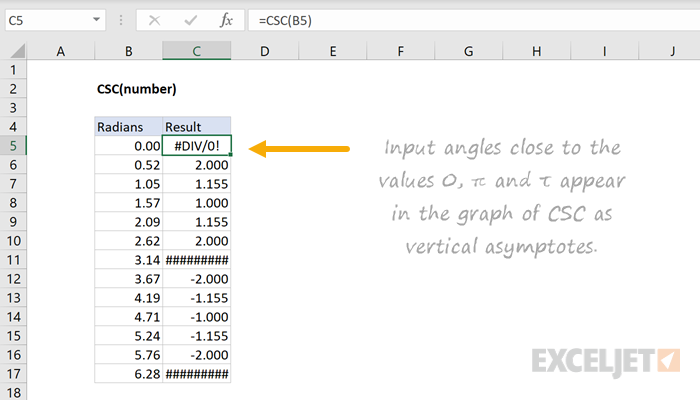Click the formula bar with =CSC(B5)
This screenshot has width=700, height=400.
tap(474, 20)
